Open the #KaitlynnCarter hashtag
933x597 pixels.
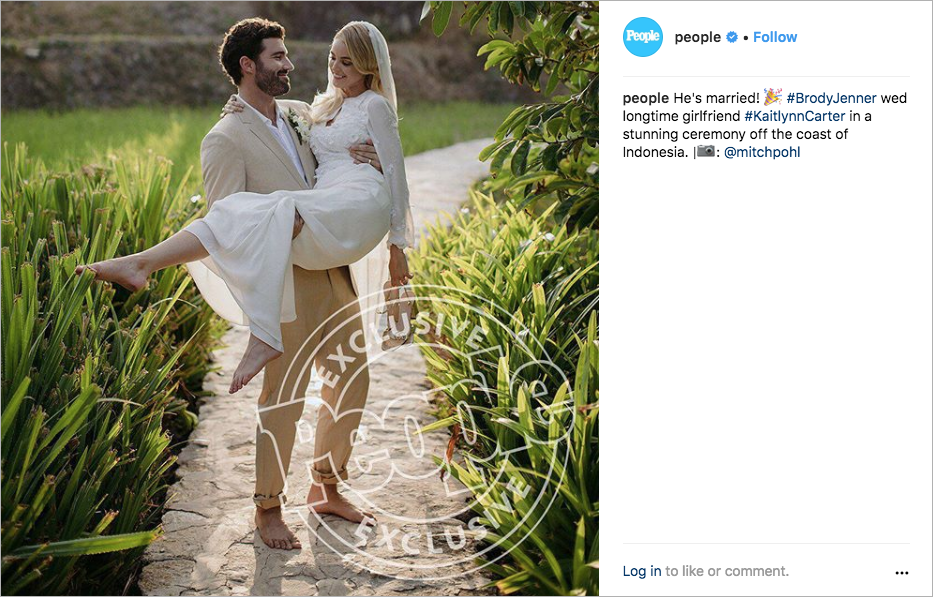point(794,116)
